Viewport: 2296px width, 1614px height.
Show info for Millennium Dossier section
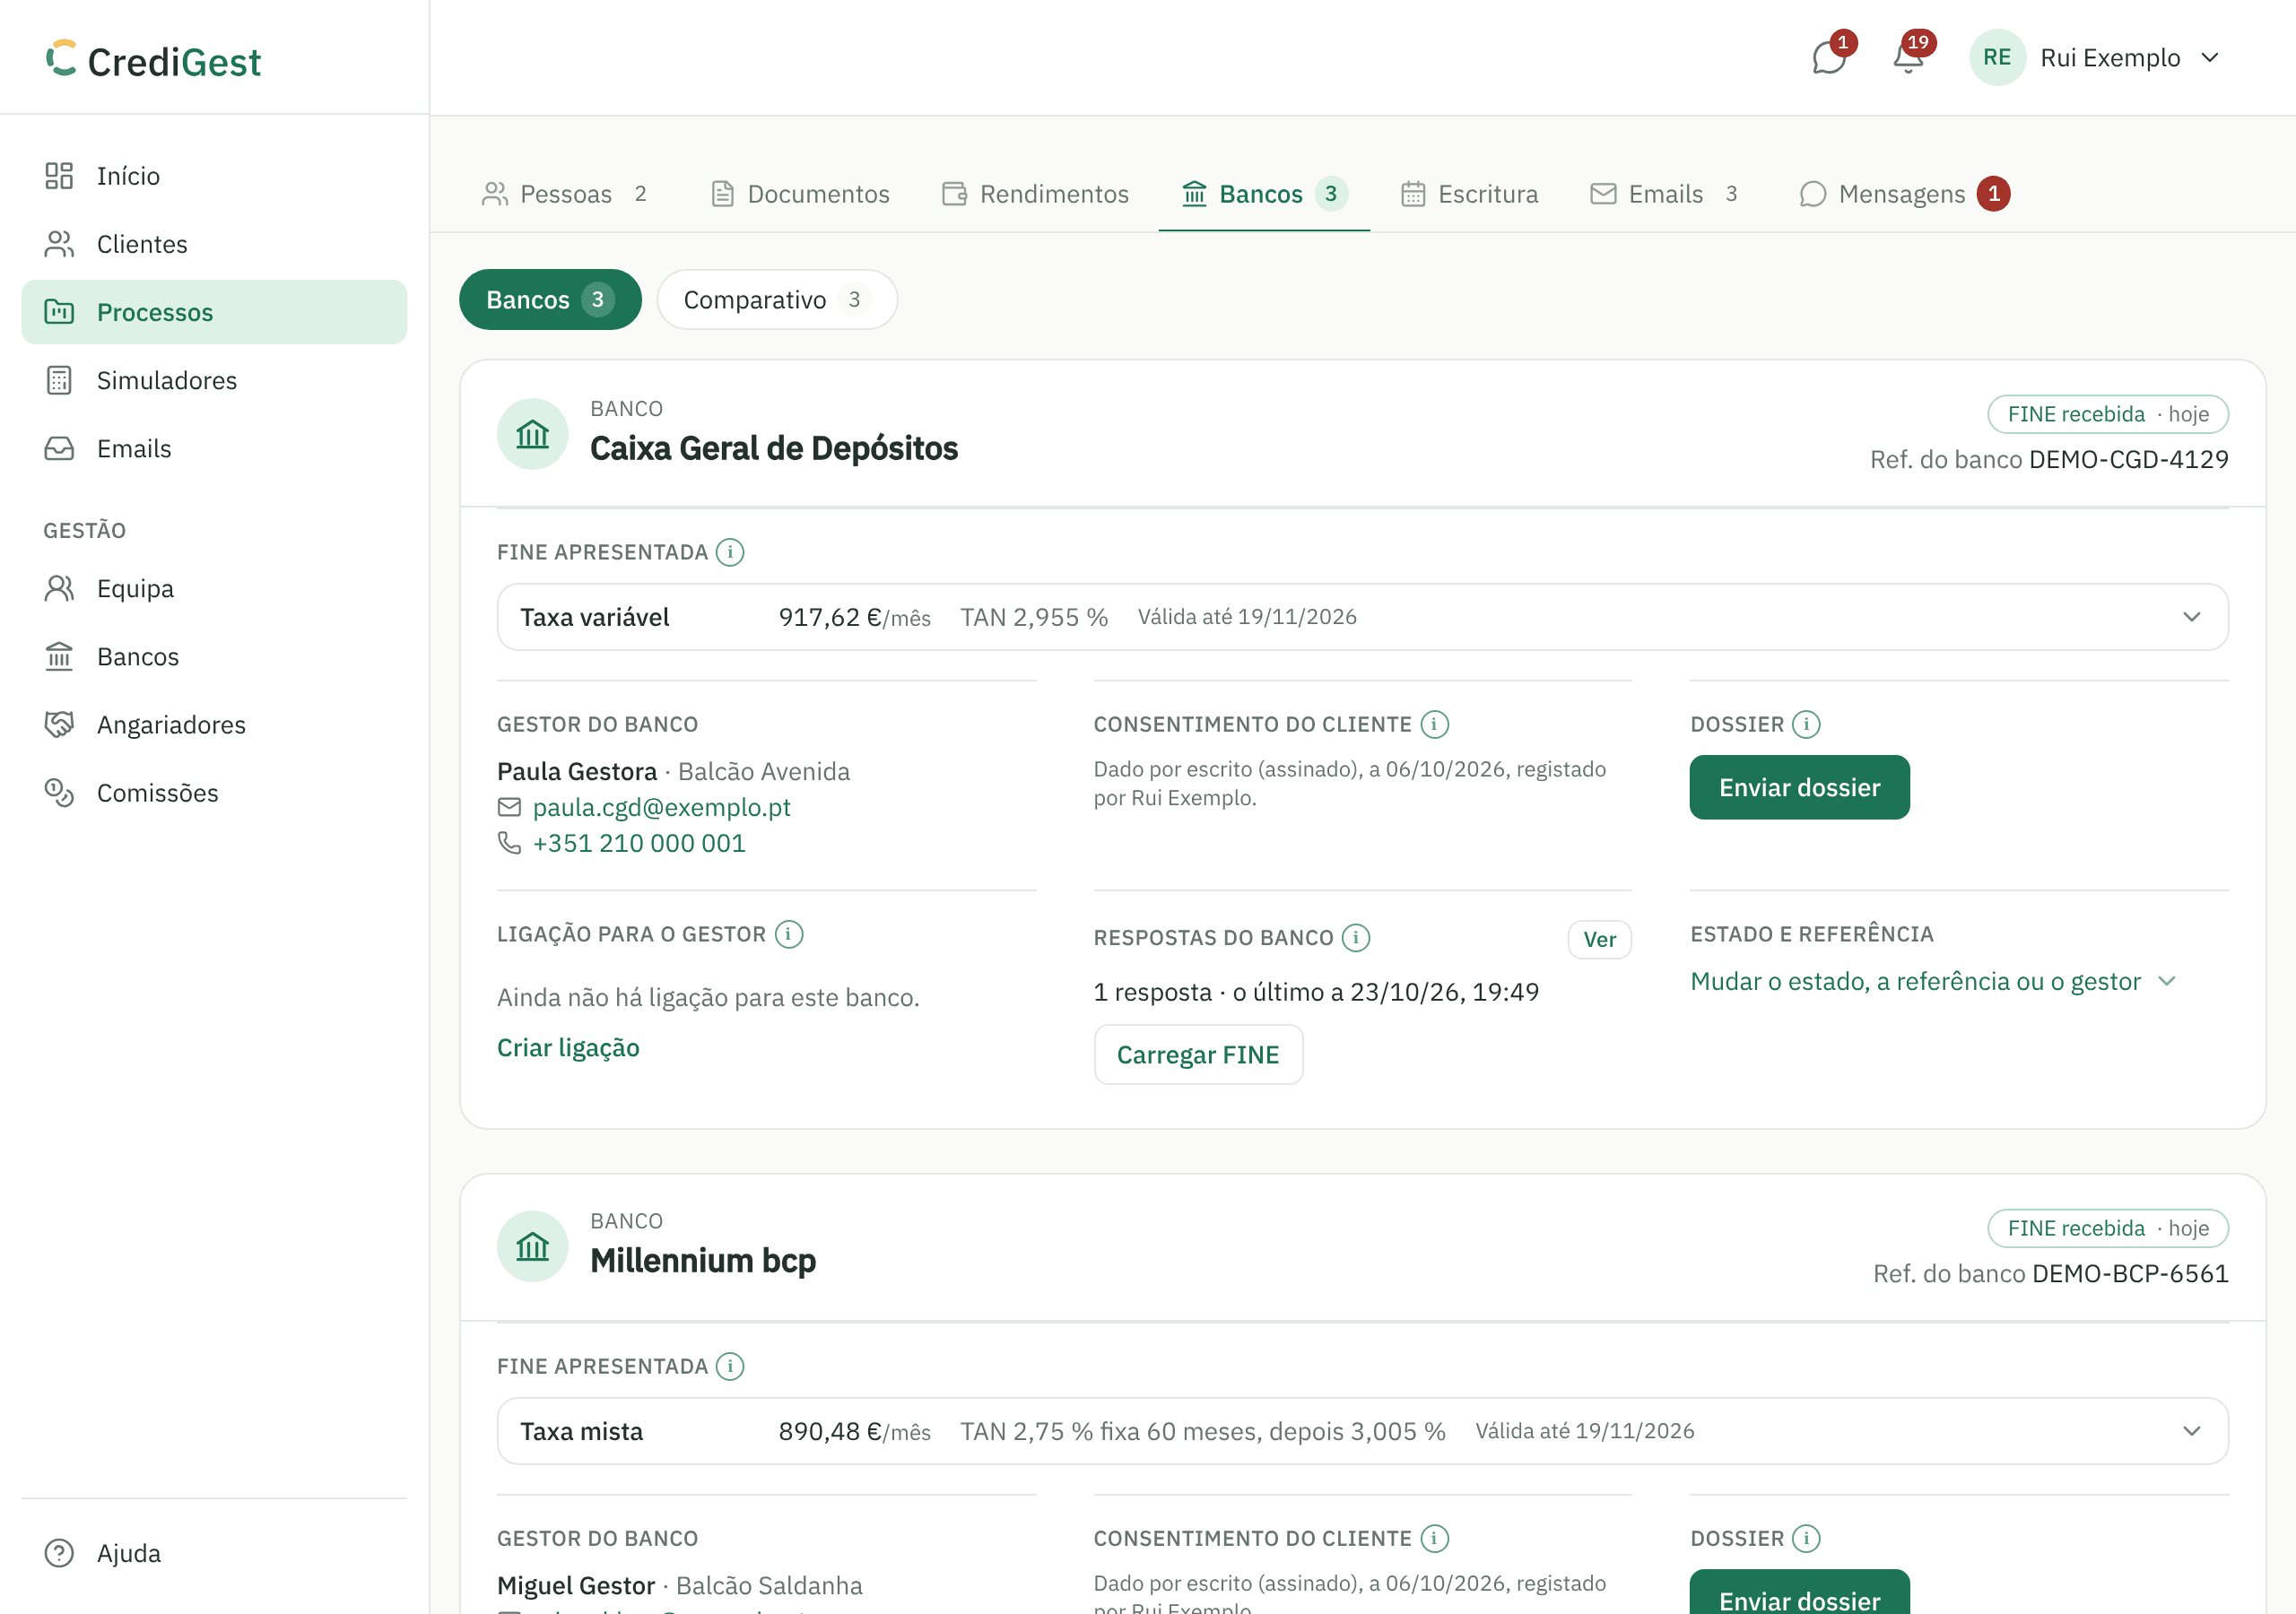pyautogui.click(x=1806, y=1538)
